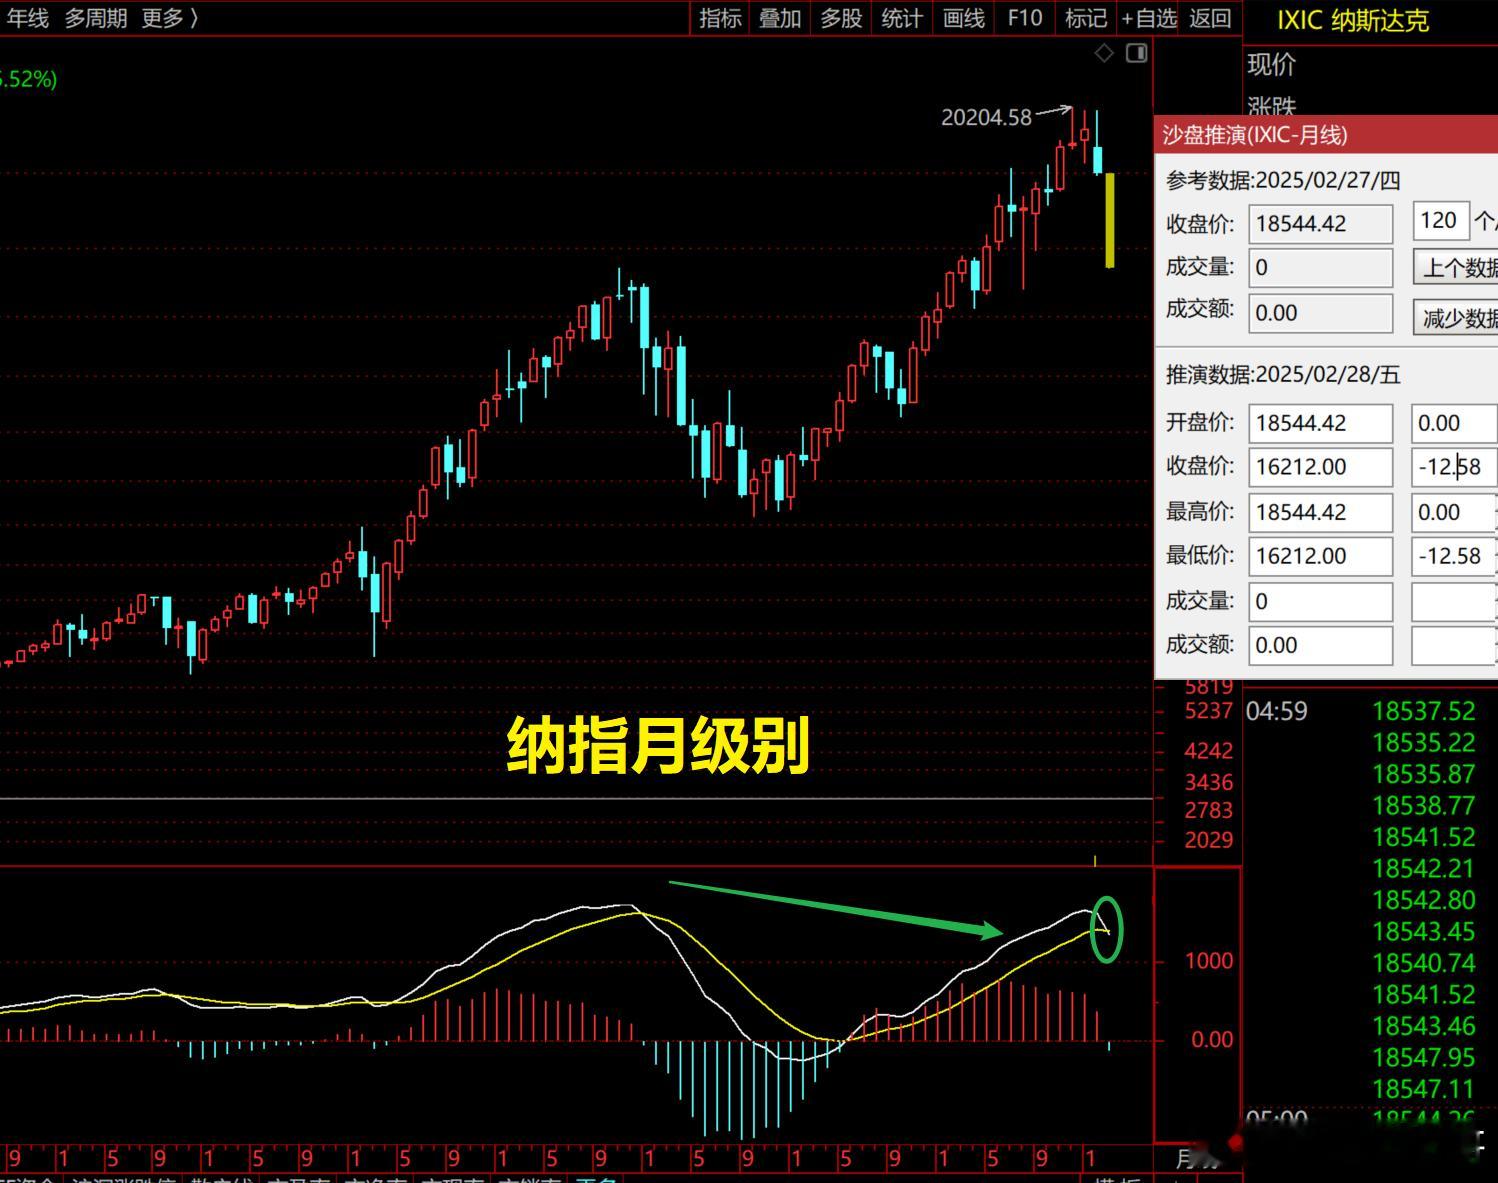Click the reference 成交额 field
This screenshot has height=1183, width=1498.
(1320, 313)
